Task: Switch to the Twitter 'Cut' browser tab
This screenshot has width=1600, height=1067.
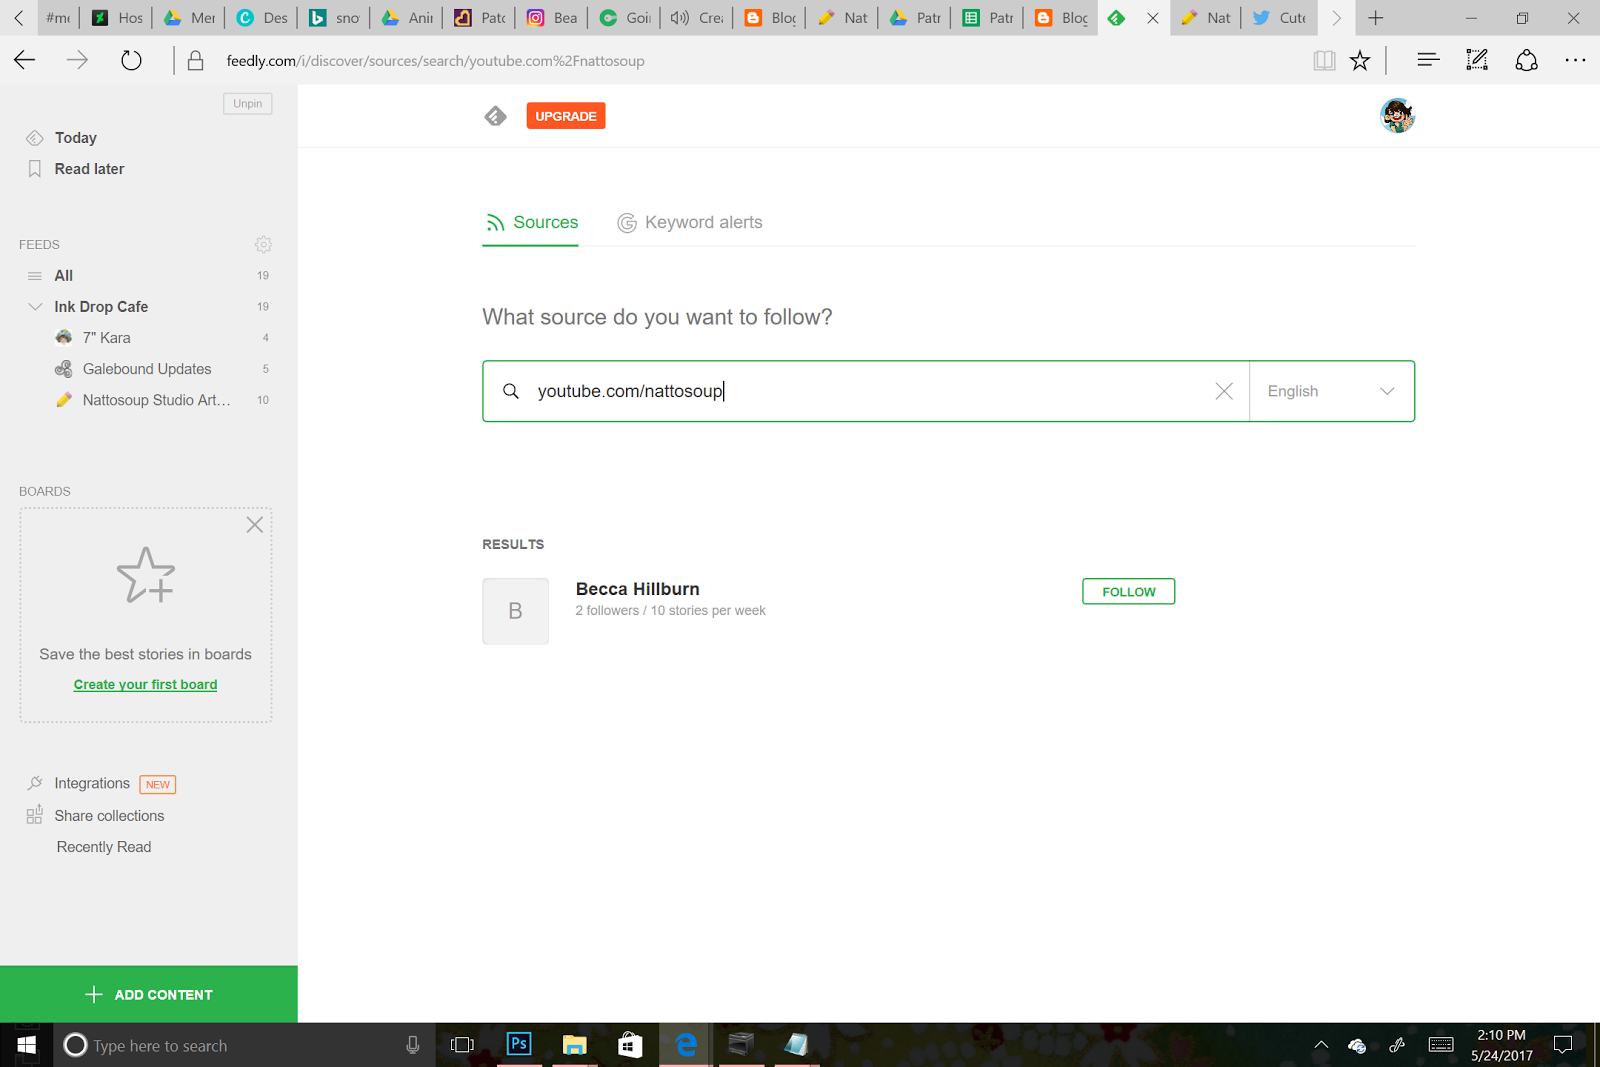Action: pyautogui.click(x=1280, y=18)
